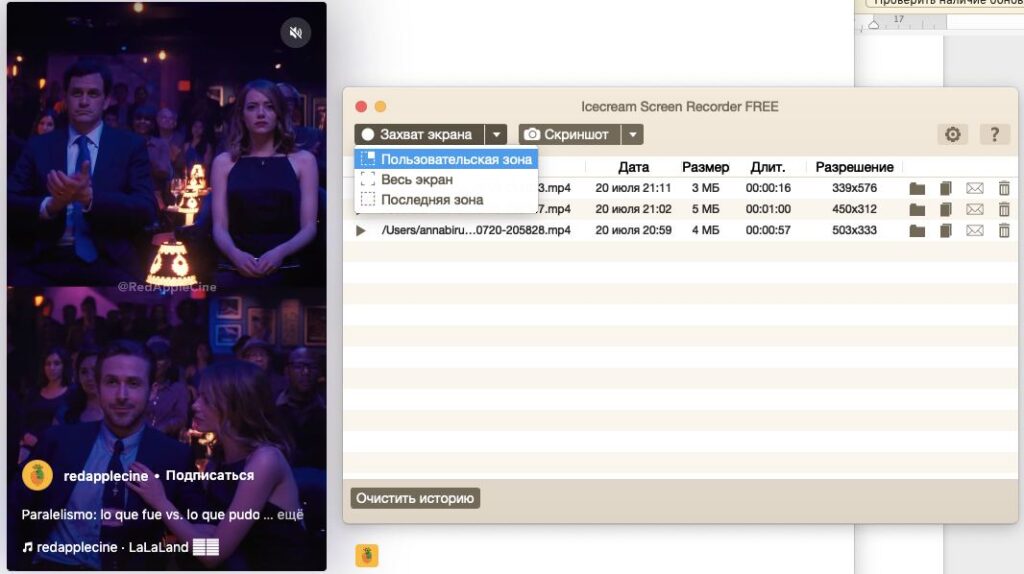Delete the 503x333 recording with trash icon
Screen dimensions: 1024x574
click(x=1004, y=231)
